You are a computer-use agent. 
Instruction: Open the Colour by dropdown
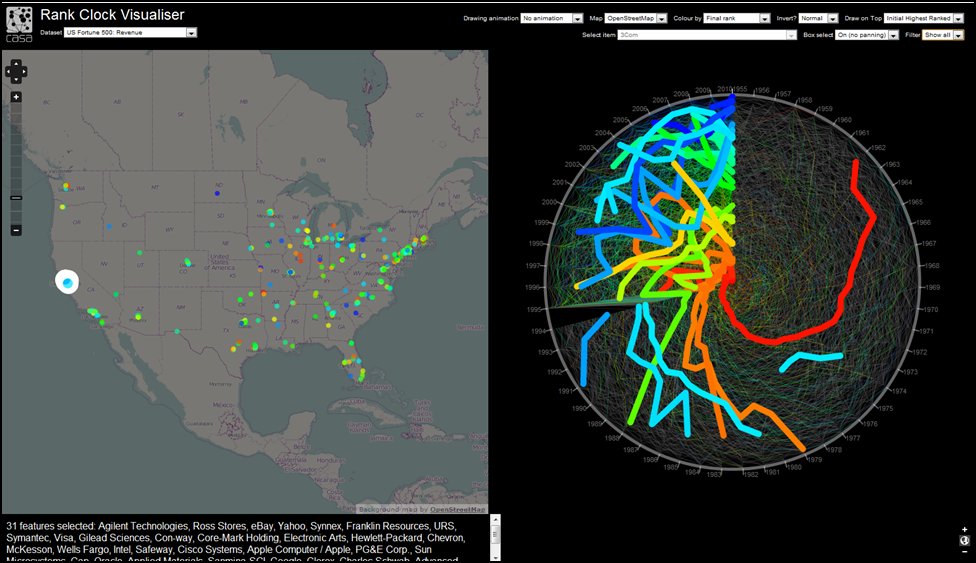point(737,19)
